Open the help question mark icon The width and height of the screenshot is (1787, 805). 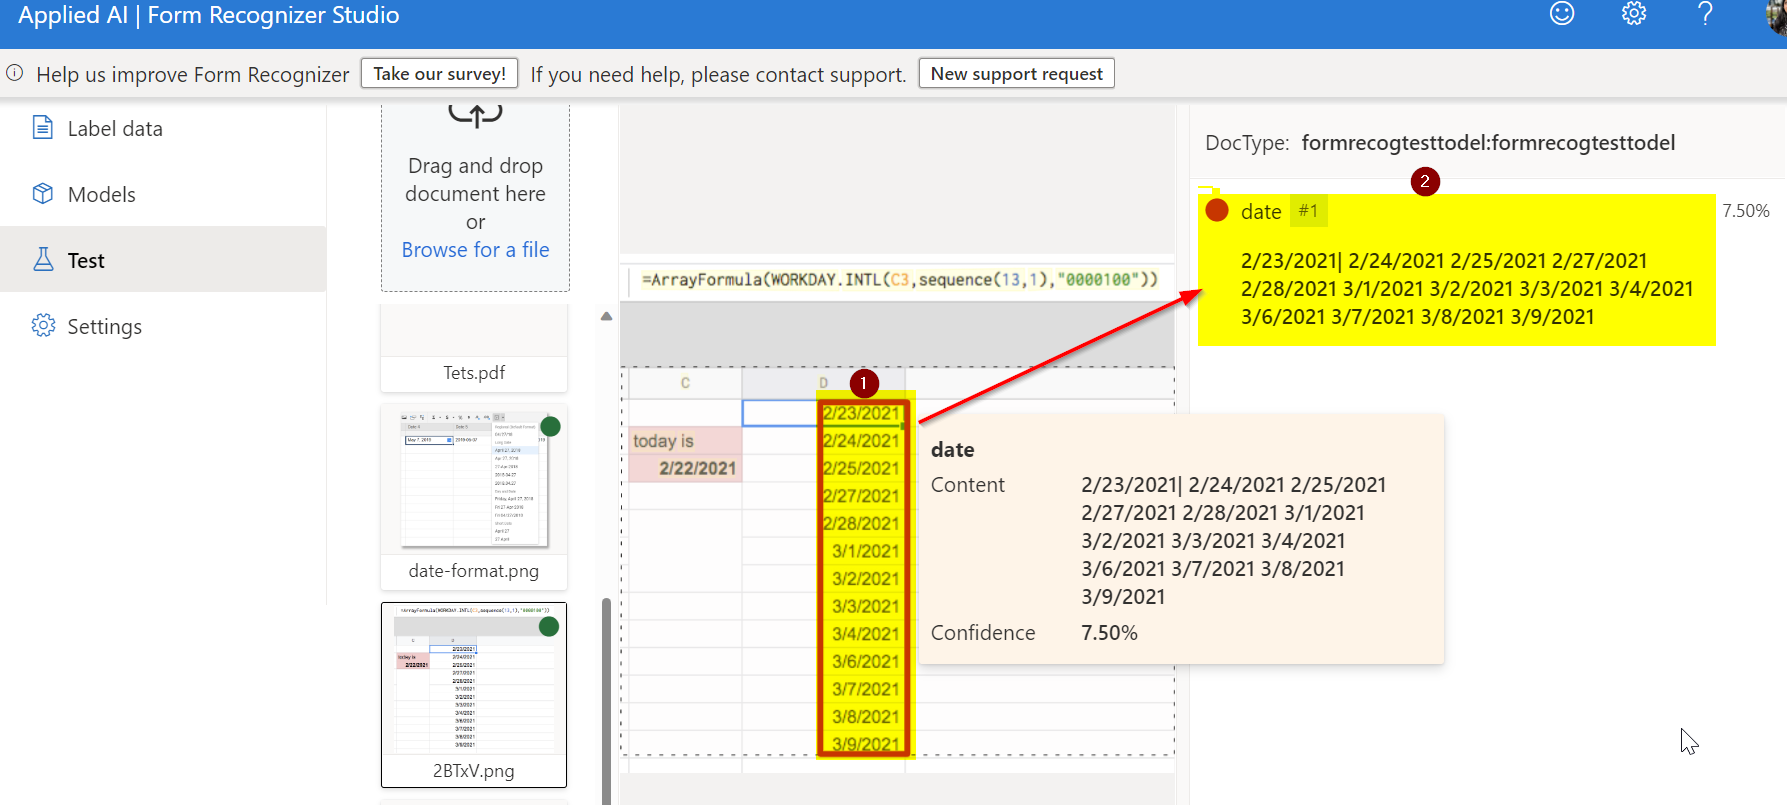[x=1705, y=13]
